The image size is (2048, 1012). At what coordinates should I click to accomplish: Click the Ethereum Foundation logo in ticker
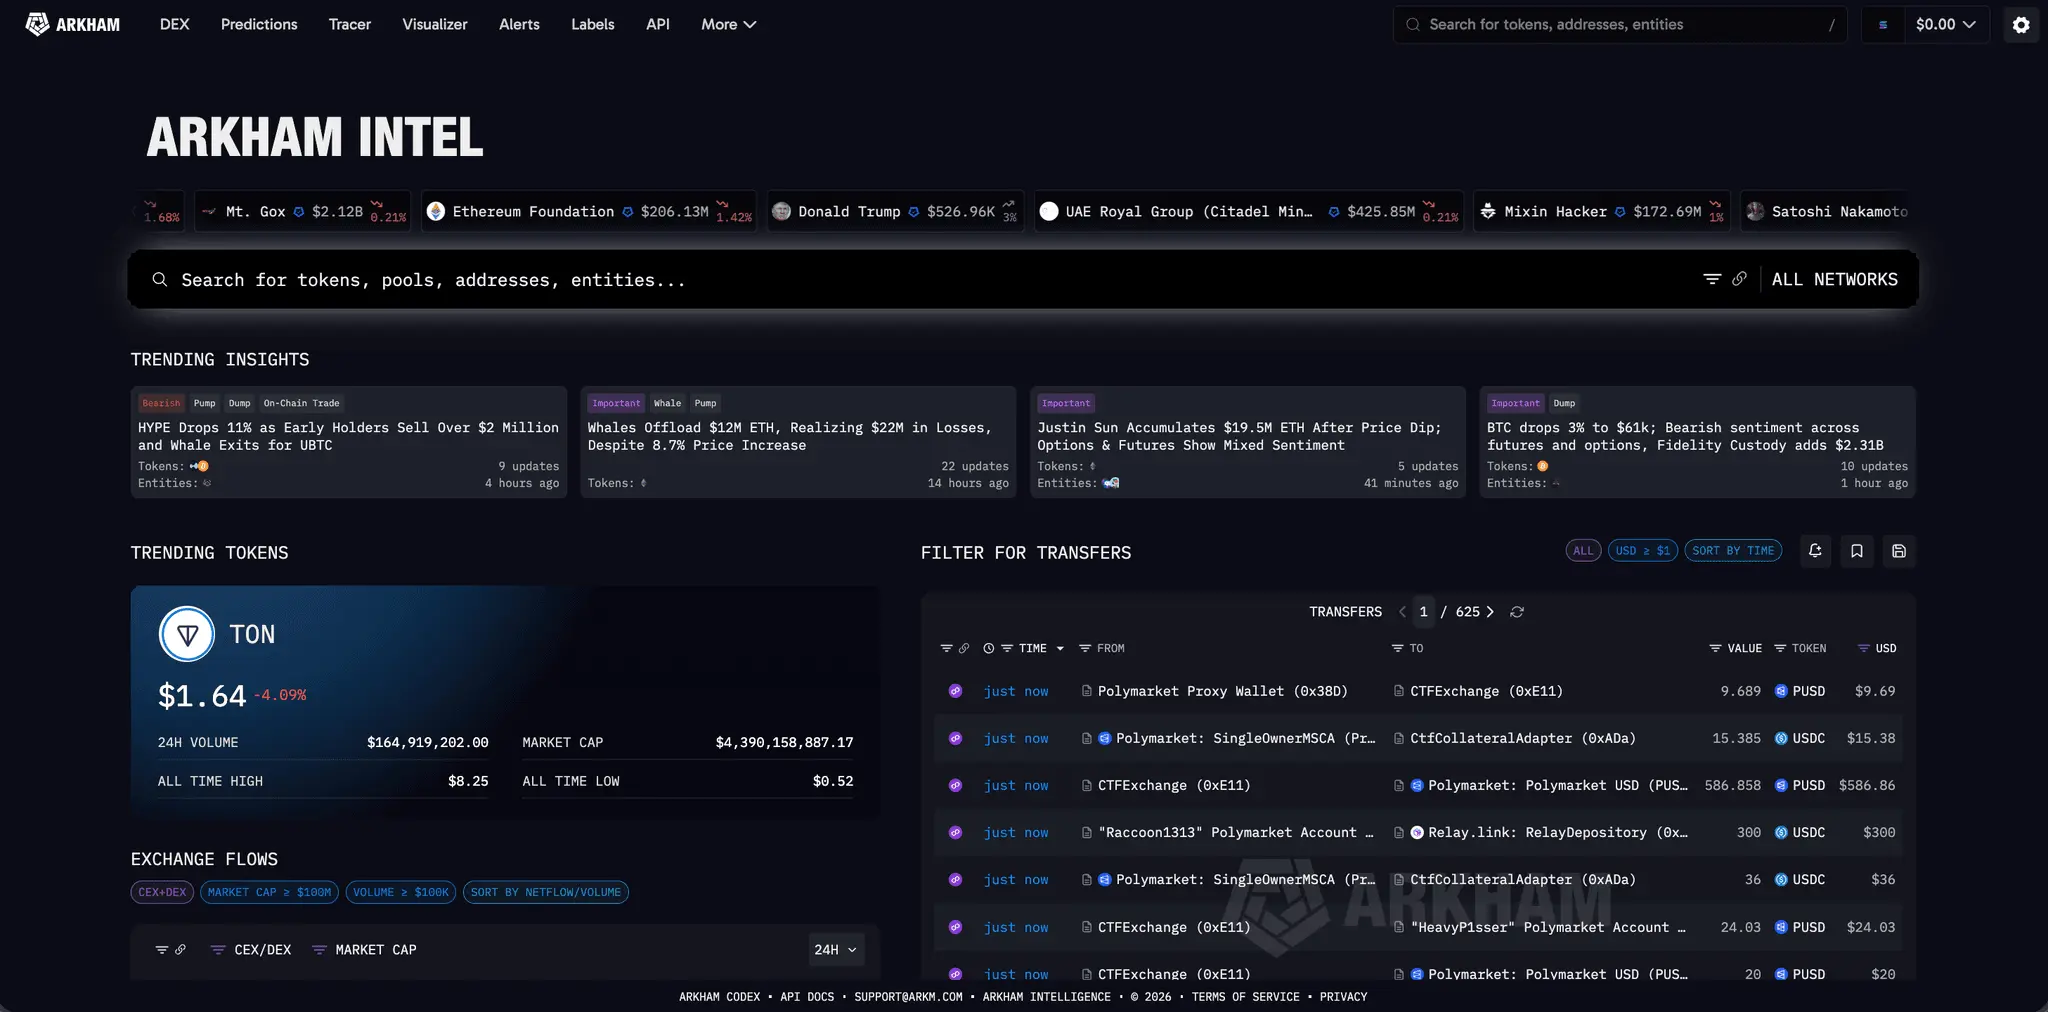pos(436,211)
